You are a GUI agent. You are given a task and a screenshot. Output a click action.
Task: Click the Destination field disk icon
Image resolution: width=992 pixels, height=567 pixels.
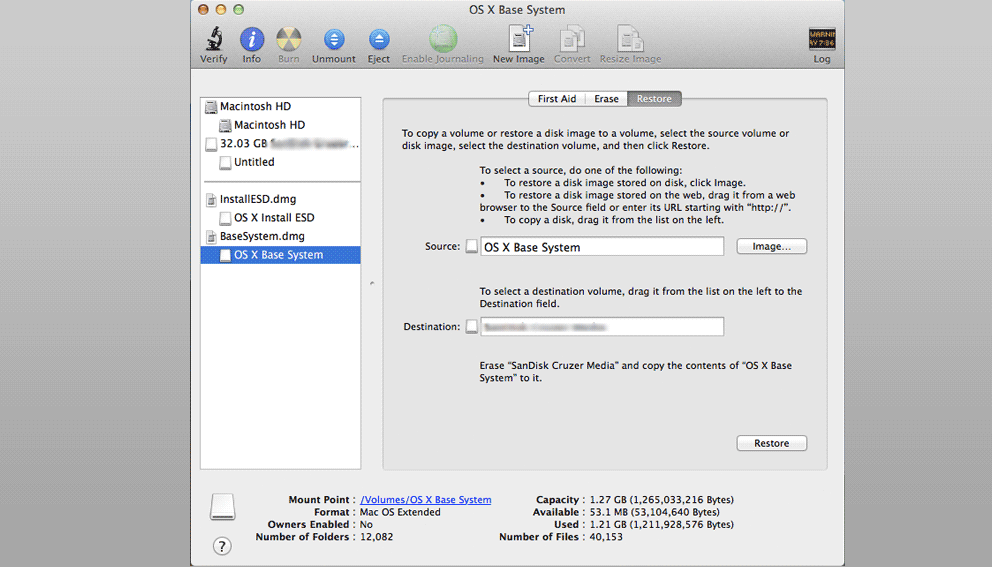point(471,327)
